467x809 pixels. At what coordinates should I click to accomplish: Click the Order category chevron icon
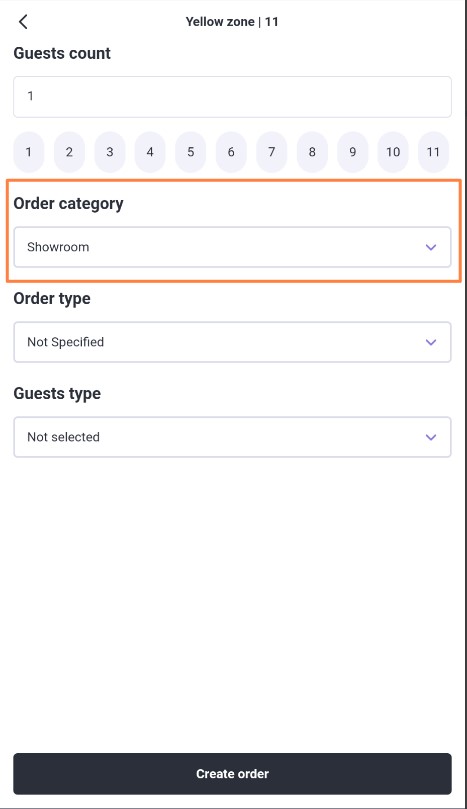point(431,247)
